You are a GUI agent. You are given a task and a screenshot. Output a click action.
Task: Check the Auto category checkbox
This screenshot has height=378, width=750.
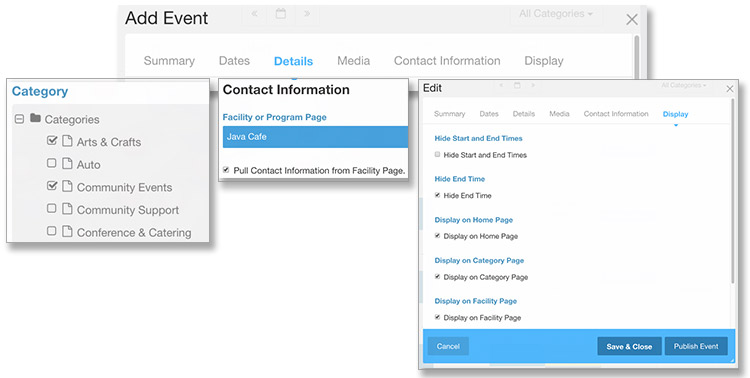52,163
